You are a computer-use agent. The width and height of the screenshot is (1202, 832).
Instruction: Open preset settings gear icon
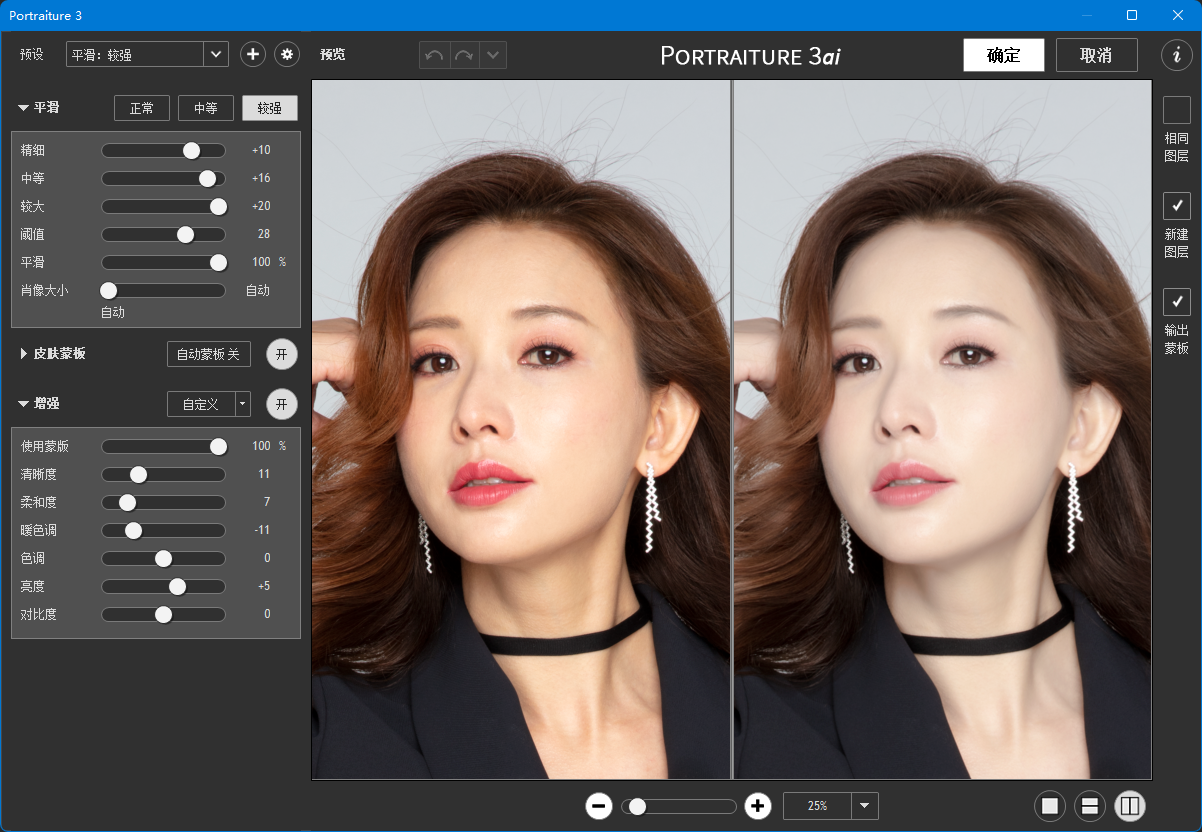click(x=287, y=54)
